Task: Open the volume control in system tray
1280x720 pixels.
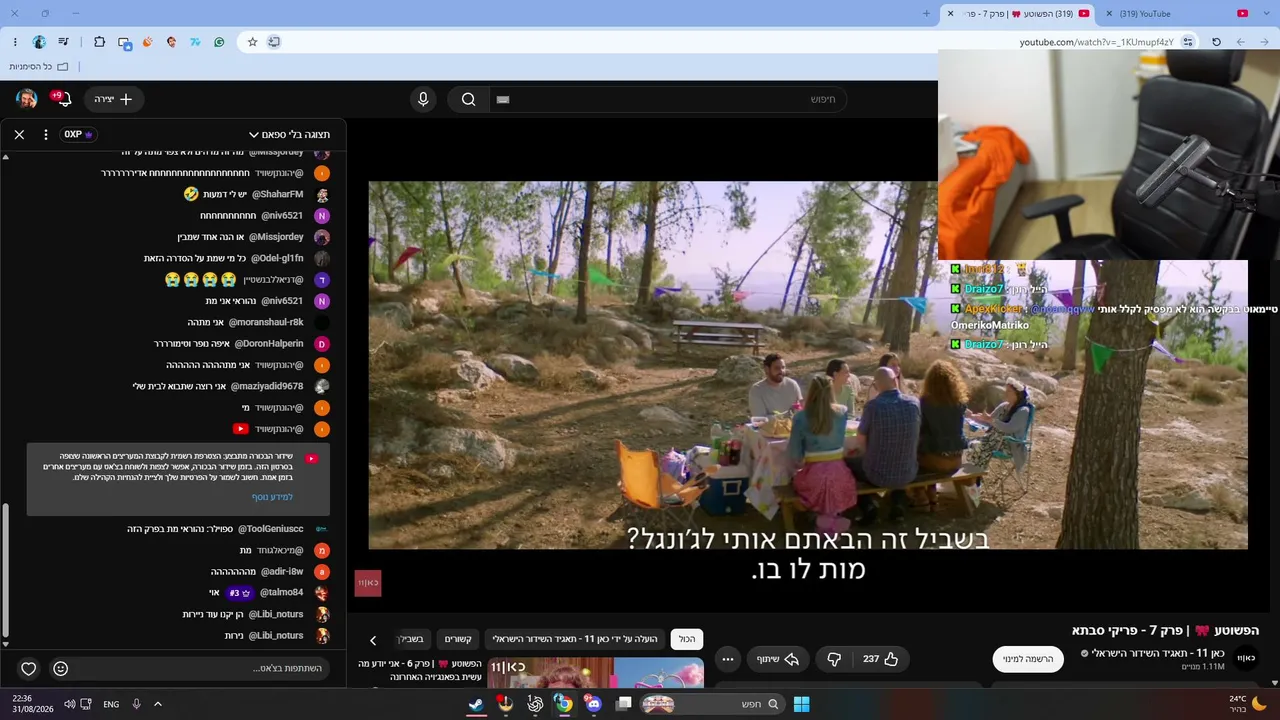Action: point(69,704)
